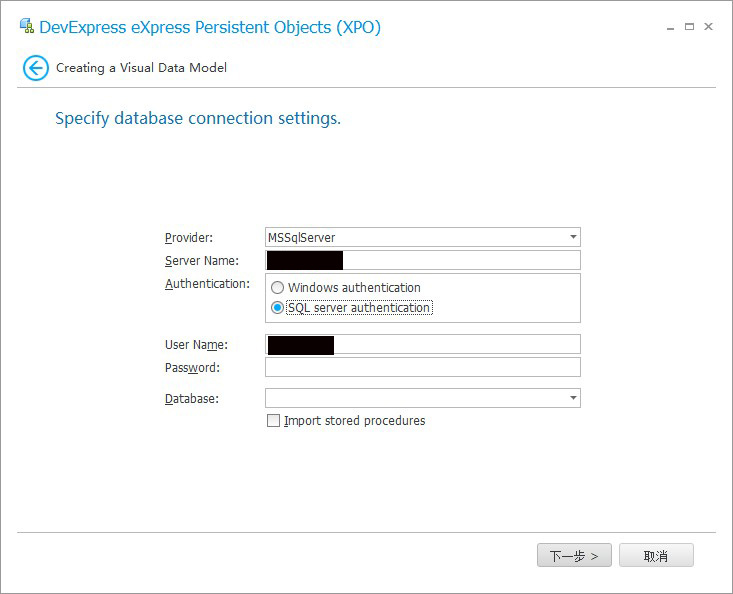Click the 'Creating a Visual Data Model' title
The height and width of the screenshot is (594, 733).
point(141,68)
